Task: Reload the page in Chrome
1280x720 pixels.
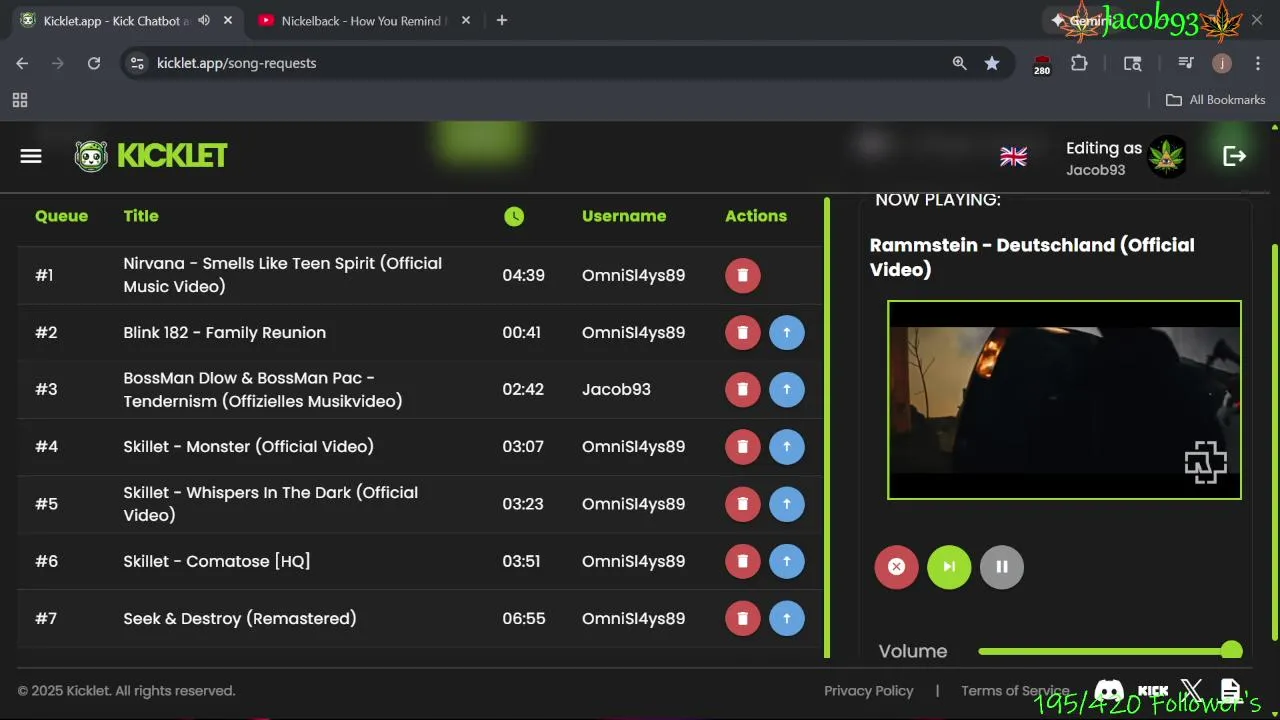Action: coord(94,63)
